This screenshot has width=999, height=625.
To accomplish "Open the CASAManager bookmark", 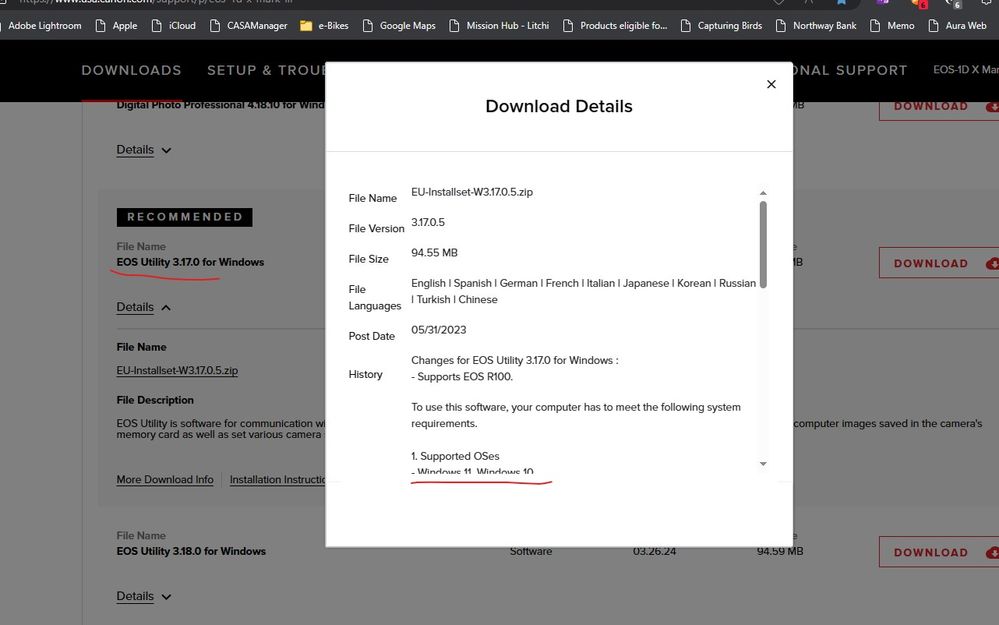I will coord(248,25).
